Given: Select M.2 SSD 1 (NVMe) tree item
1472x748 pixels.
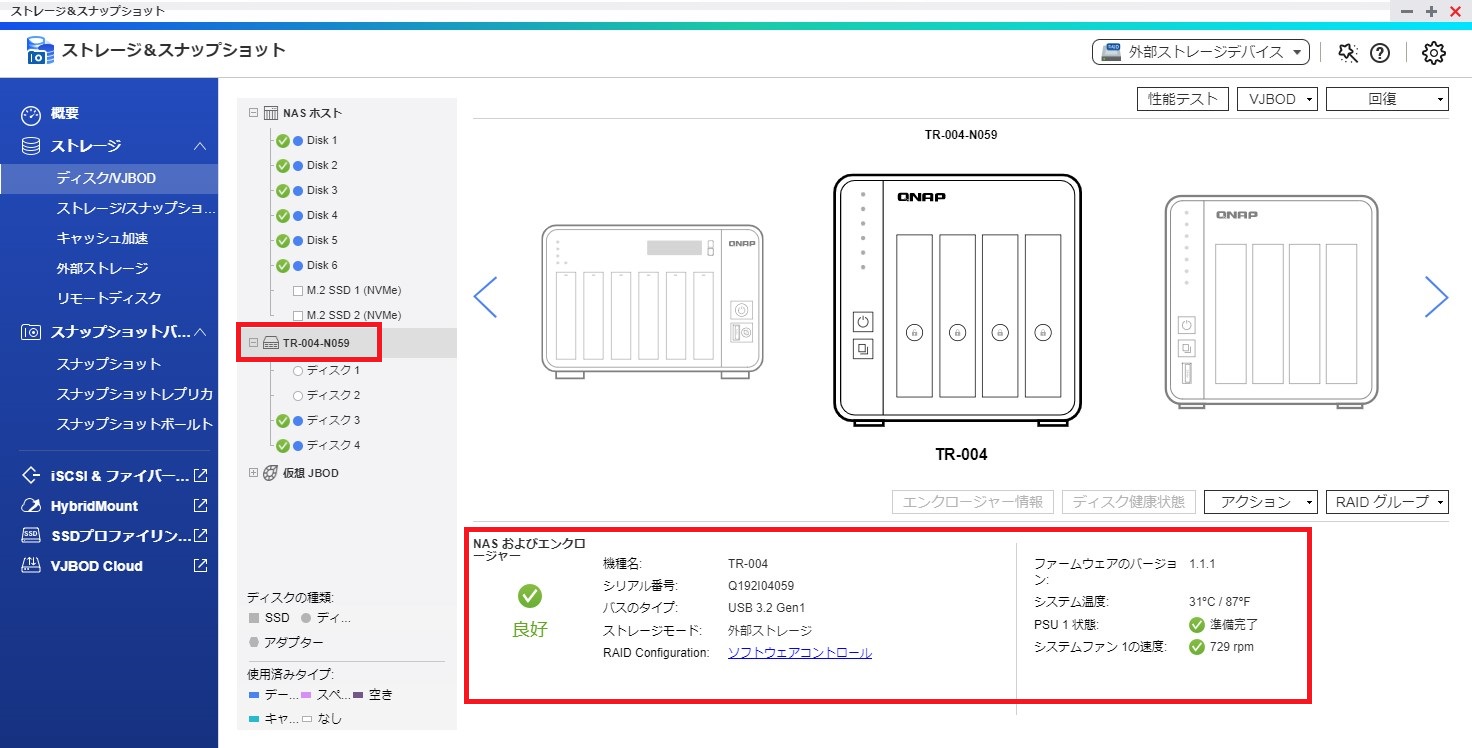Looking at the screenshot, I should click(354, 290).
